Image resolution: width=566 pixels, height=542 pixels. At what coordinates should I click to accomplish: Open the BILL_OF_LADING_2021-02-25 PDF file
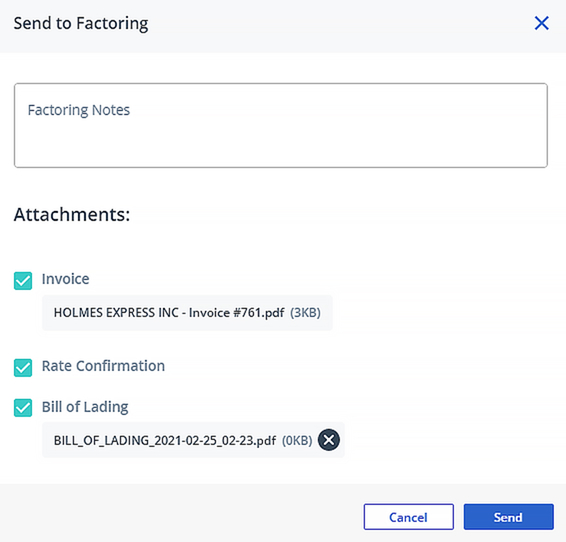(165, 440)
